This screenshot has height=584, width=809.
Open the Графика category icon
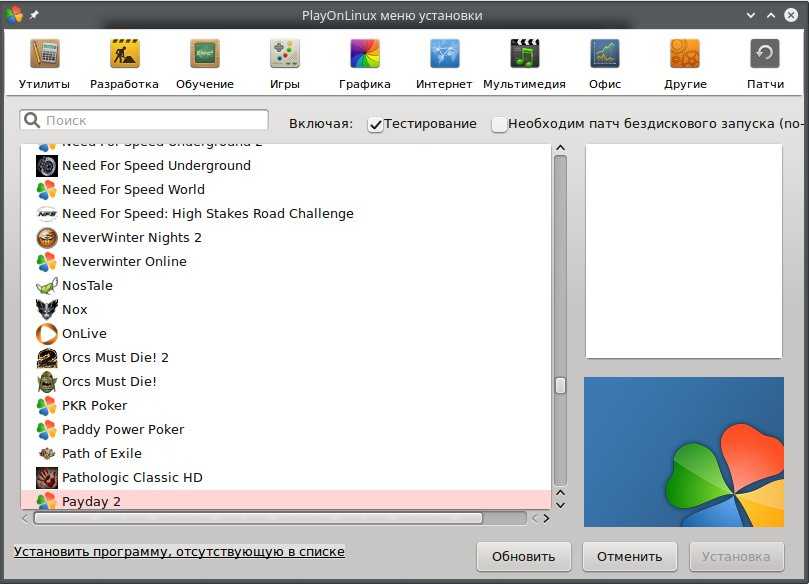point(365,54)
